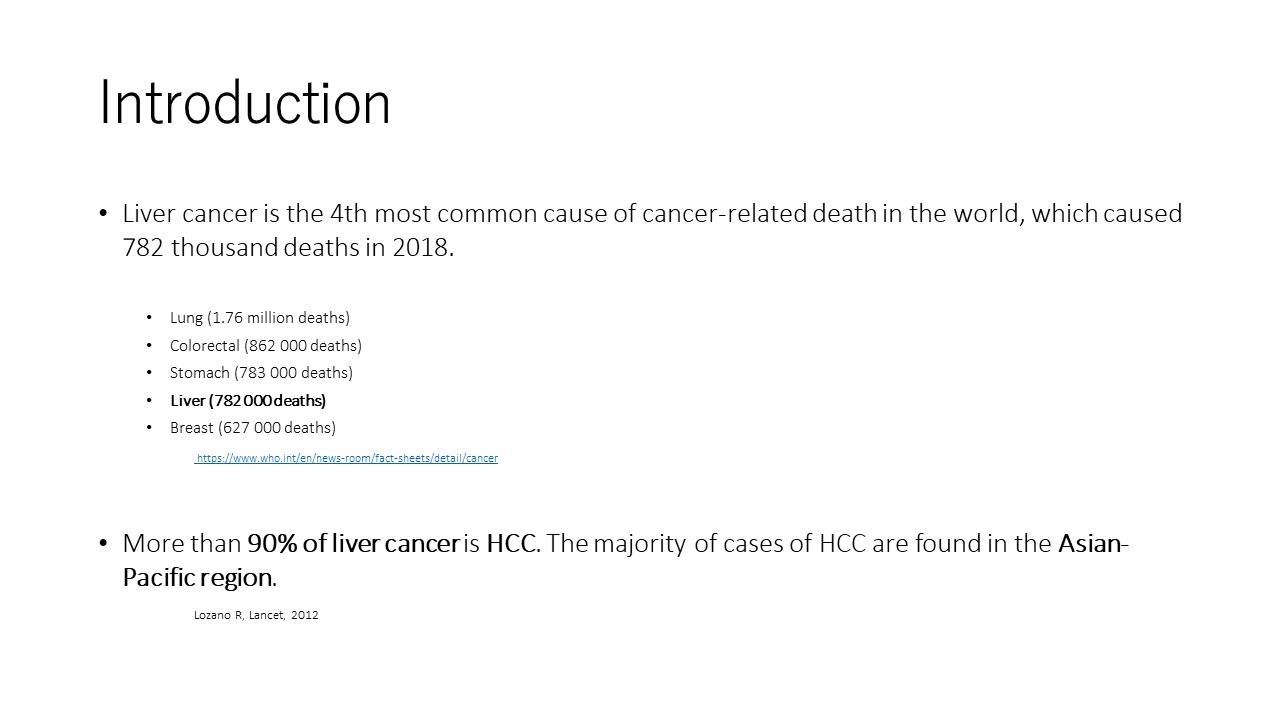Image resolution: width=1280 pixels, height=720 pixels.
Task: Select the Breast (627 000 deaths) line
Action: click(x=253, y=428)
